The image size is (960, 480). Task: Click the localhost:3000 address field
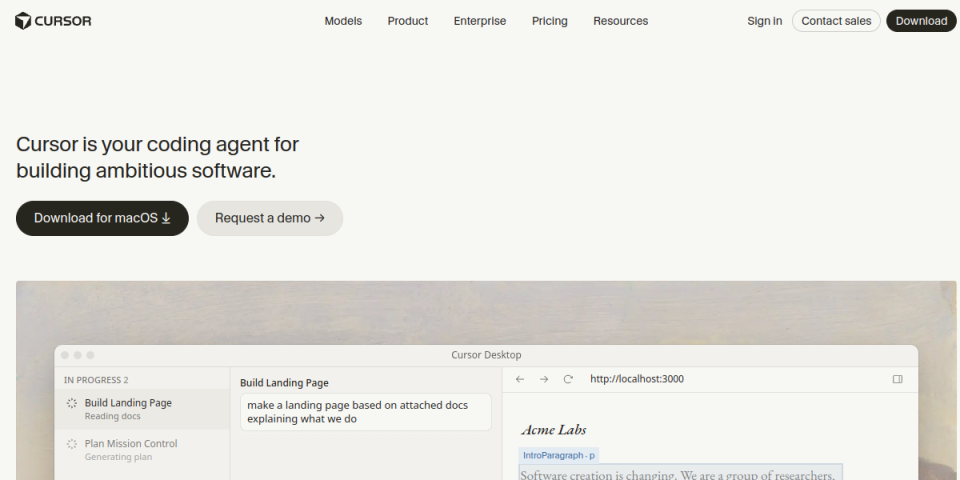[x=637, y=379]
